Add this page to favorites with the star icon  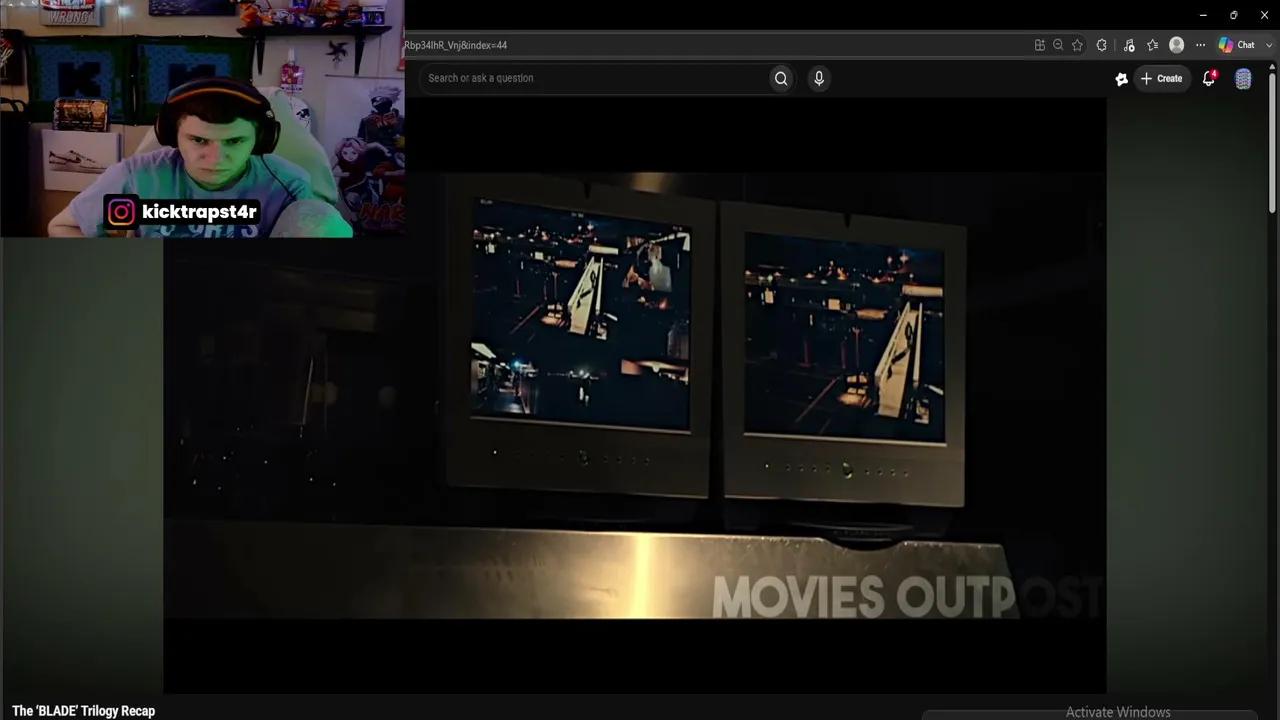(1077, 45)
